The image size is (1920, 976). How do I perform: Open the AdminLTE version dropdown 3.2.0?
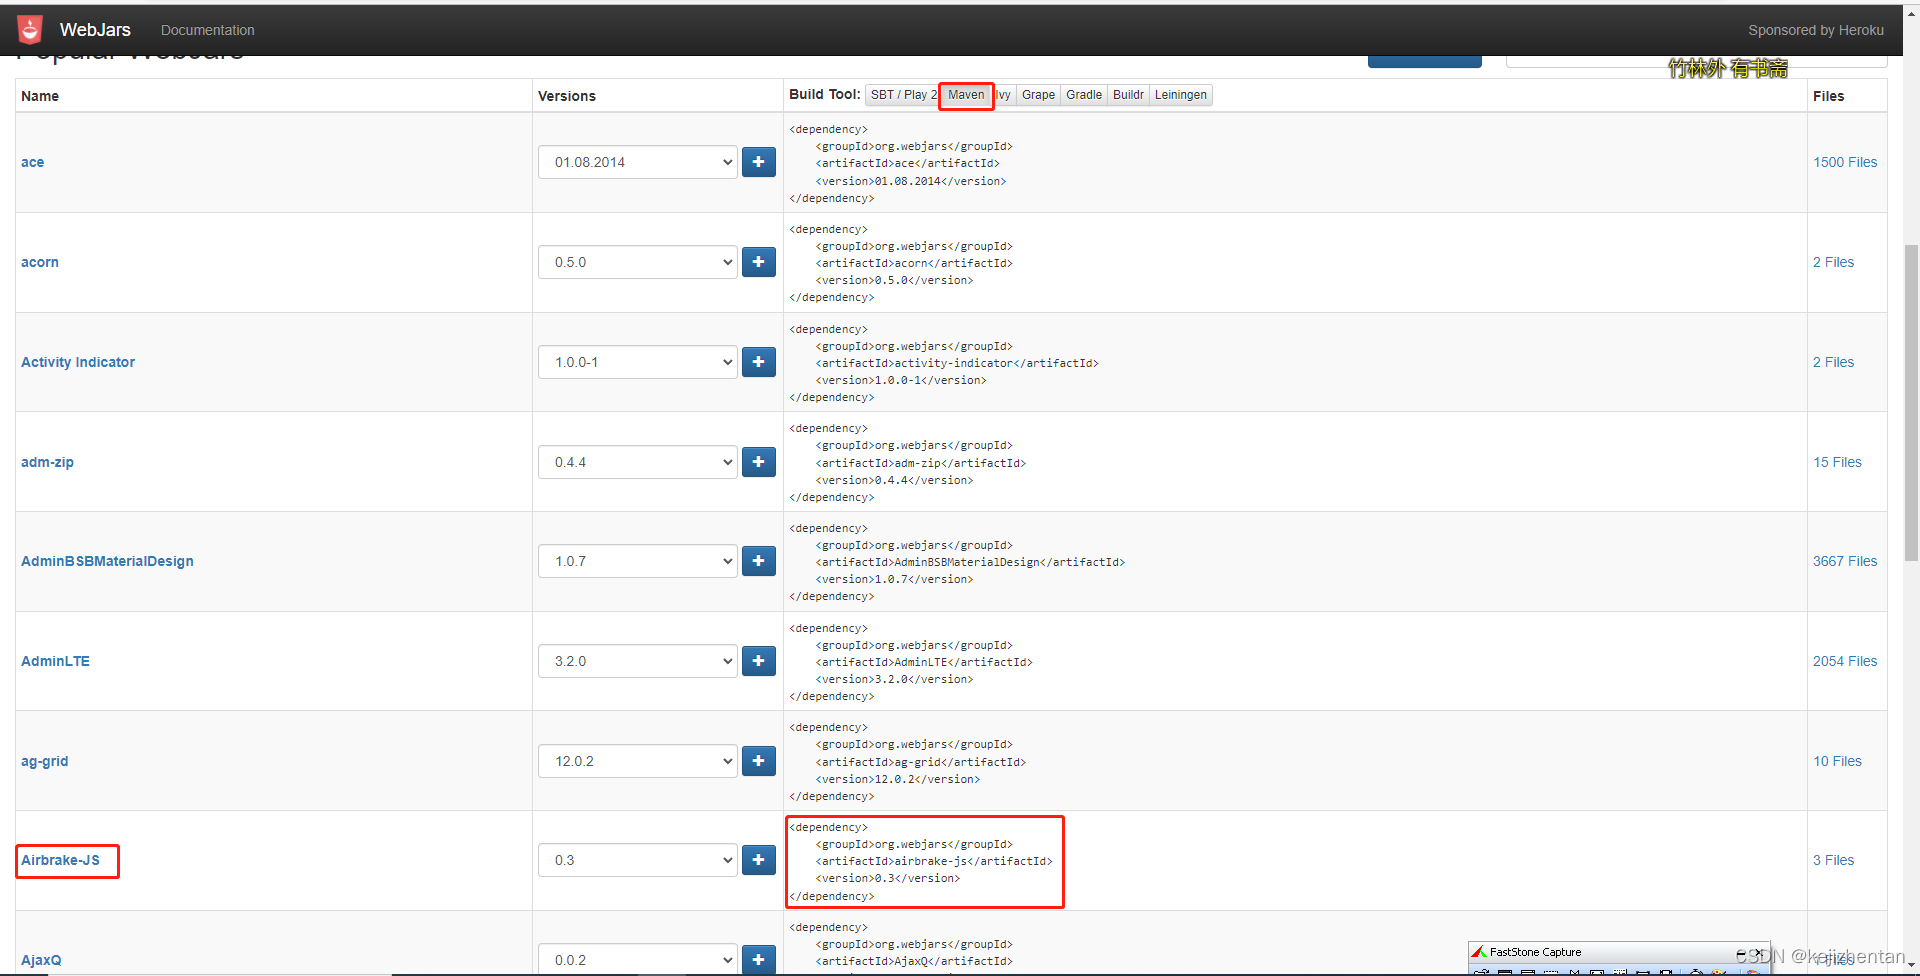pos(638,661)
